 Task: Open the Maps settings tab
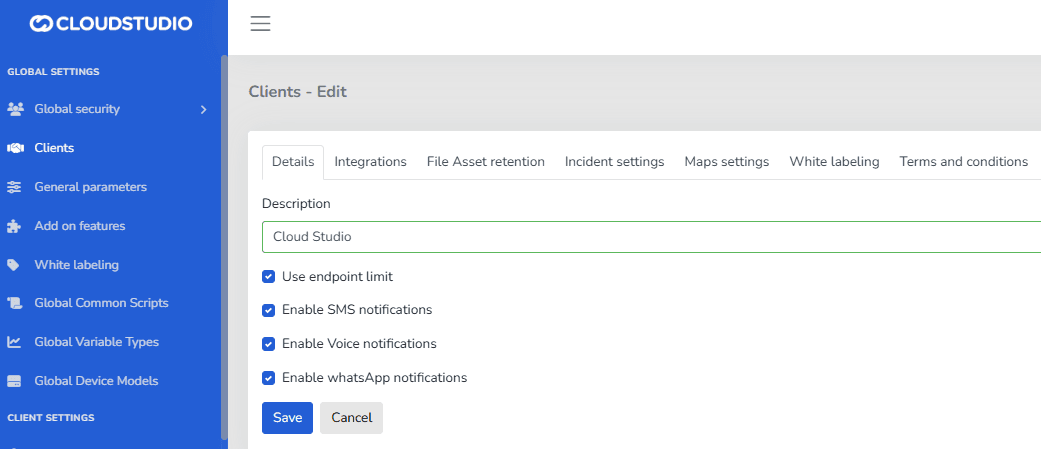[x=726, y=162]
